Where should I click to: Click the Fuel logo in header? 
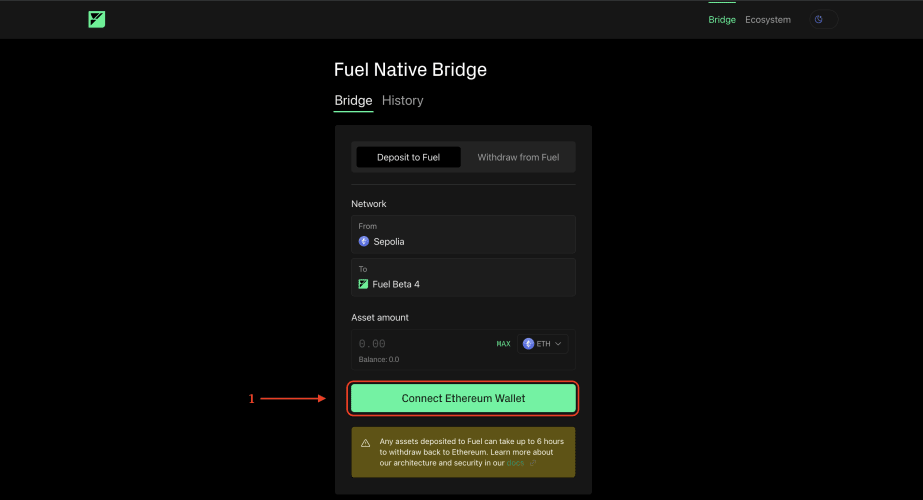pos(96,19)
